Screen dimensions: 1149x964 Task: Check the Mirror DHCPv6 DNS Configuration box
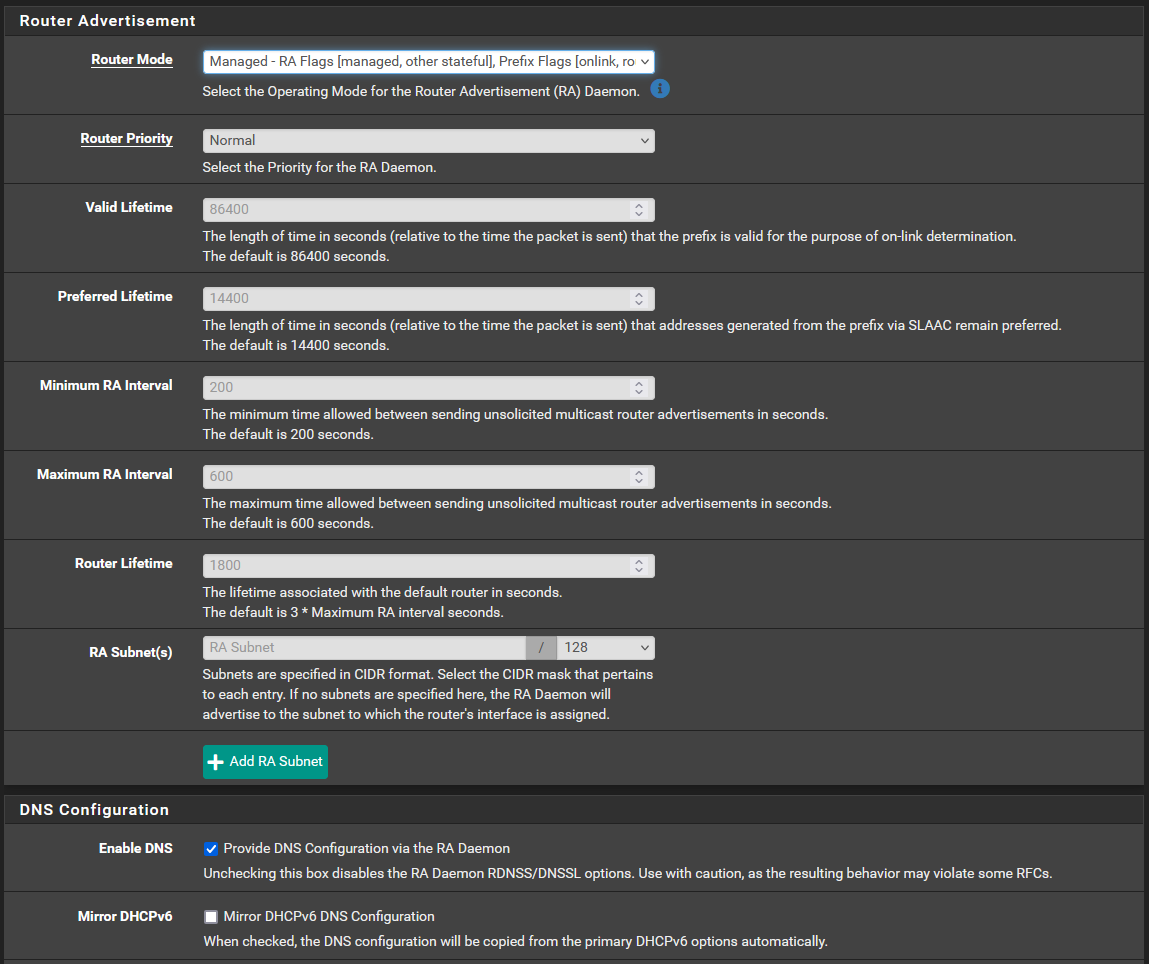pos(211,917)
